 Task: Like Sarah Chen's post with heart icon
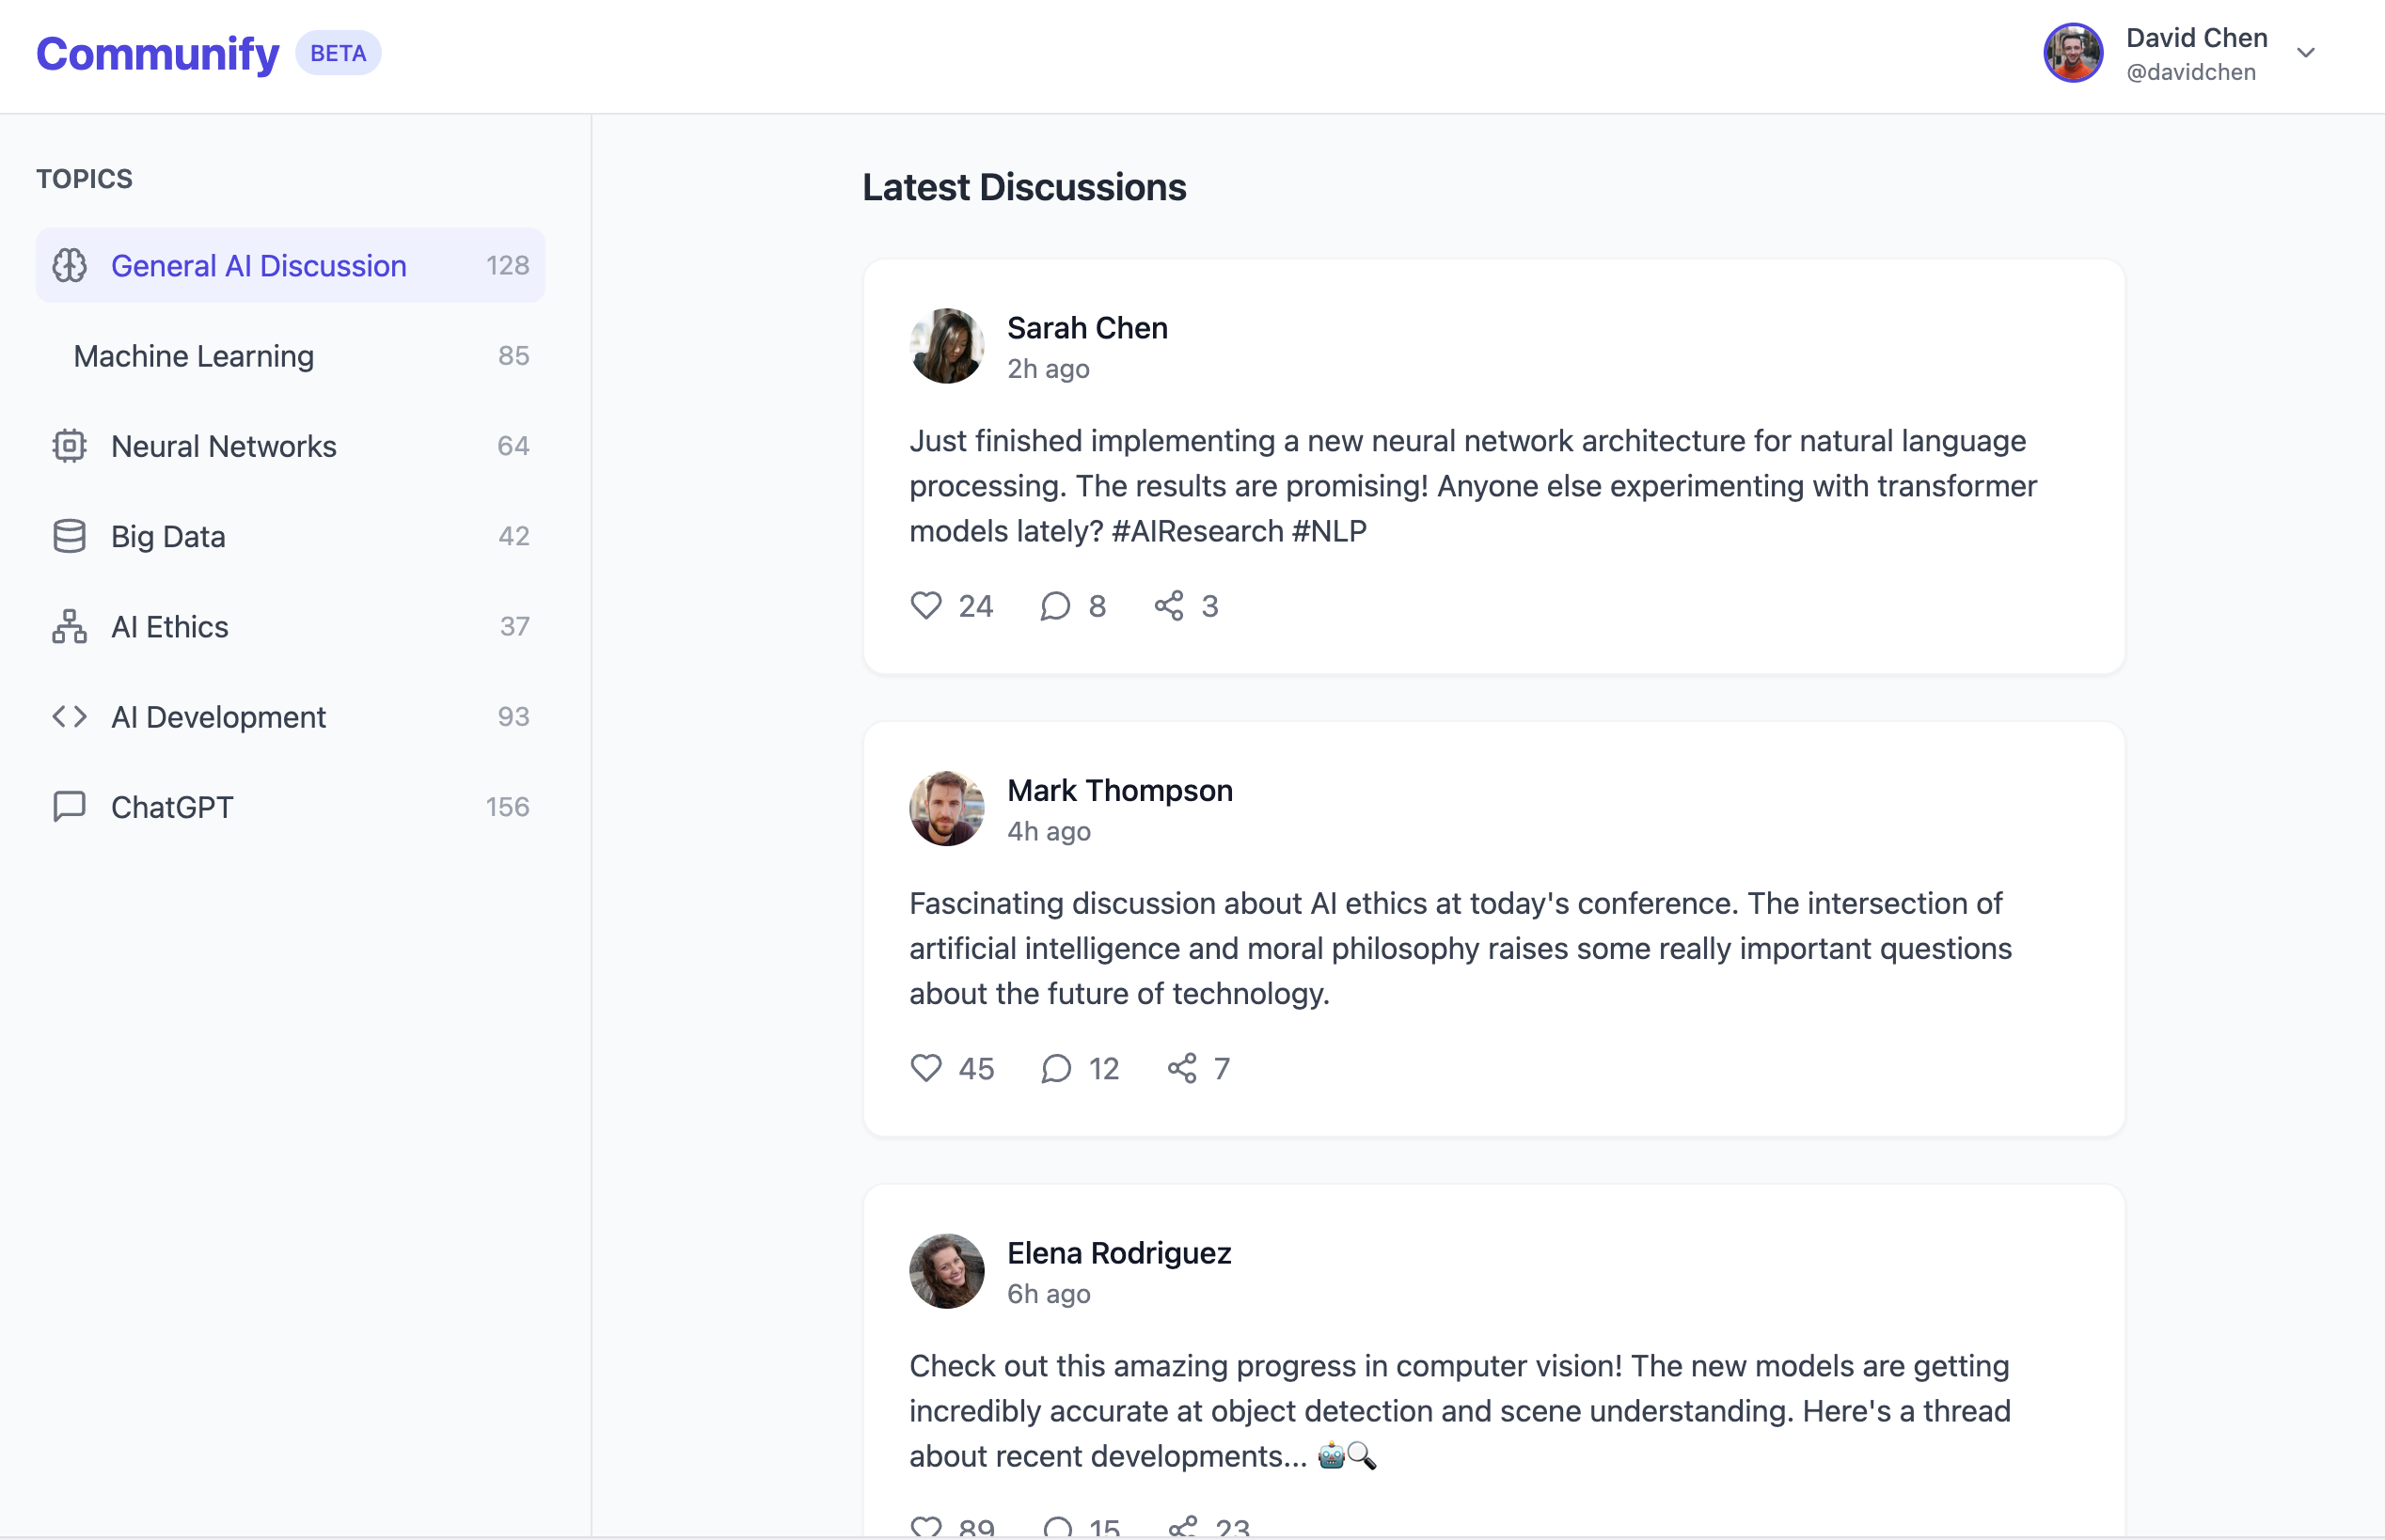(926, 605)
